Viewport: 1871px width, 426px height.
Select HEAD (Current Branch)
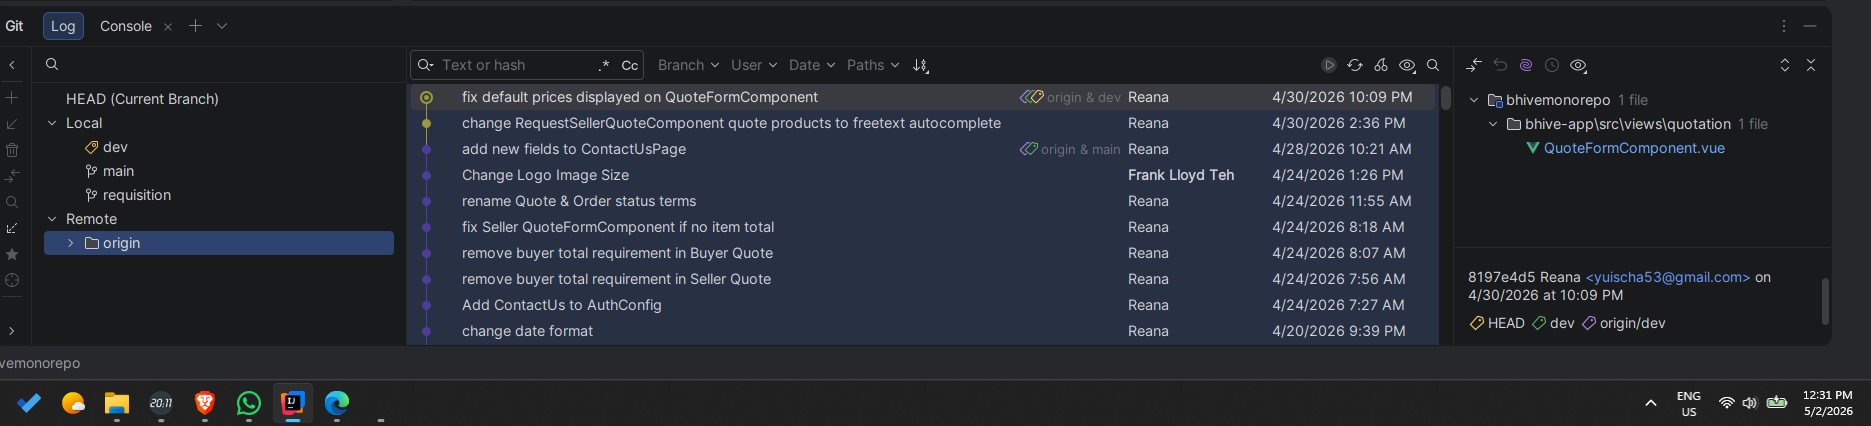click(142, 99)
